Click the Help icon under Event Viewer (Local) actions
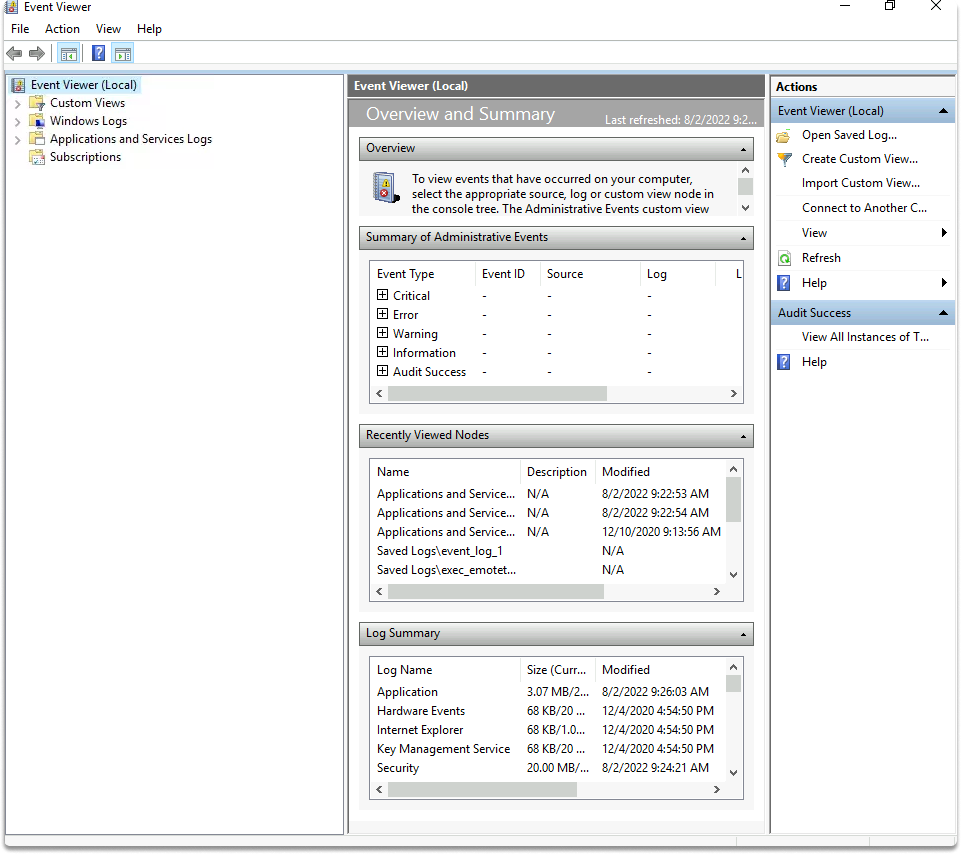The image size is (961, 854). click(784, 283)
